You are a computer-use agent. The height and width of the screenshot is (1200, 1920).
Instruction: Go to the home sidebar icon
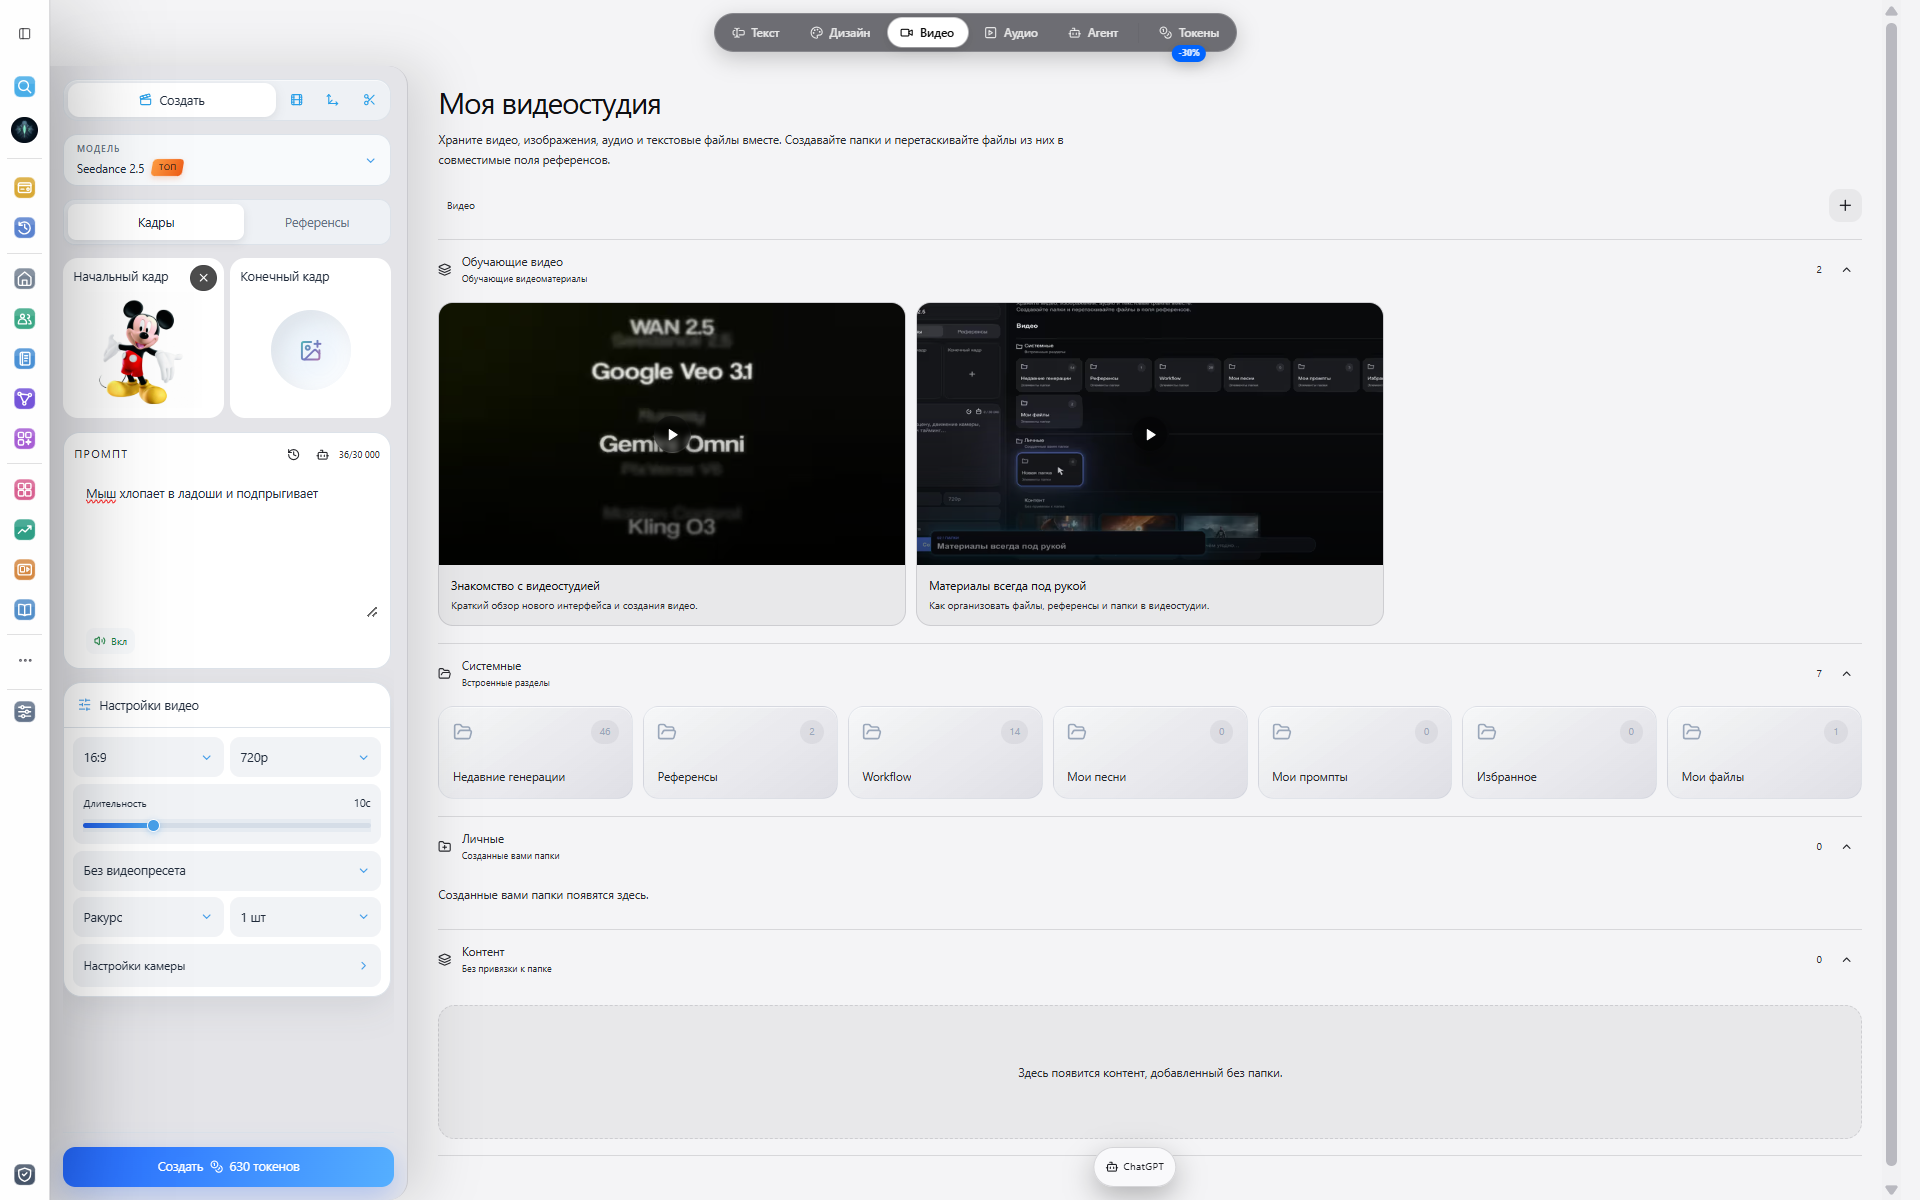[25, 279]
